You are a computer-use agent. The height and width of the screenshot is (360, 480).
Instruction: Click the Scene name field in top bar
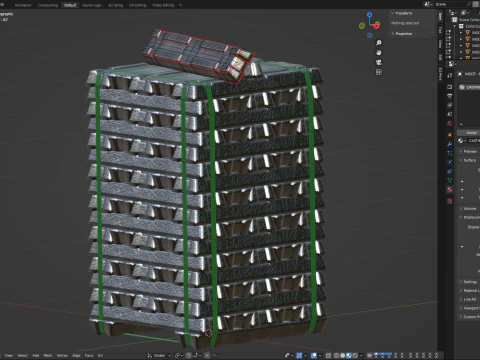[x=452, y=4]
